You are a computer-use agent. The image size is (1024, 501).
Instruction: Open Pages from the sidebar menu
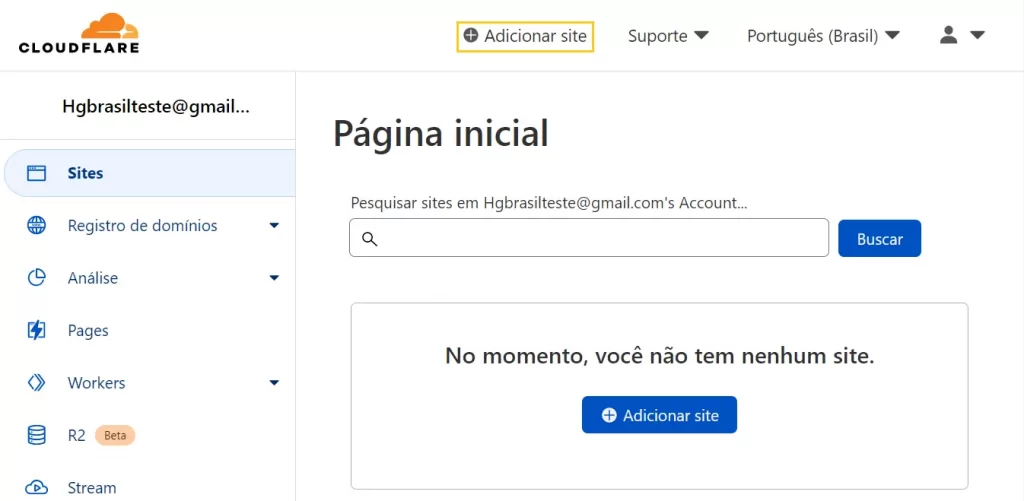(x=88, y=330)
